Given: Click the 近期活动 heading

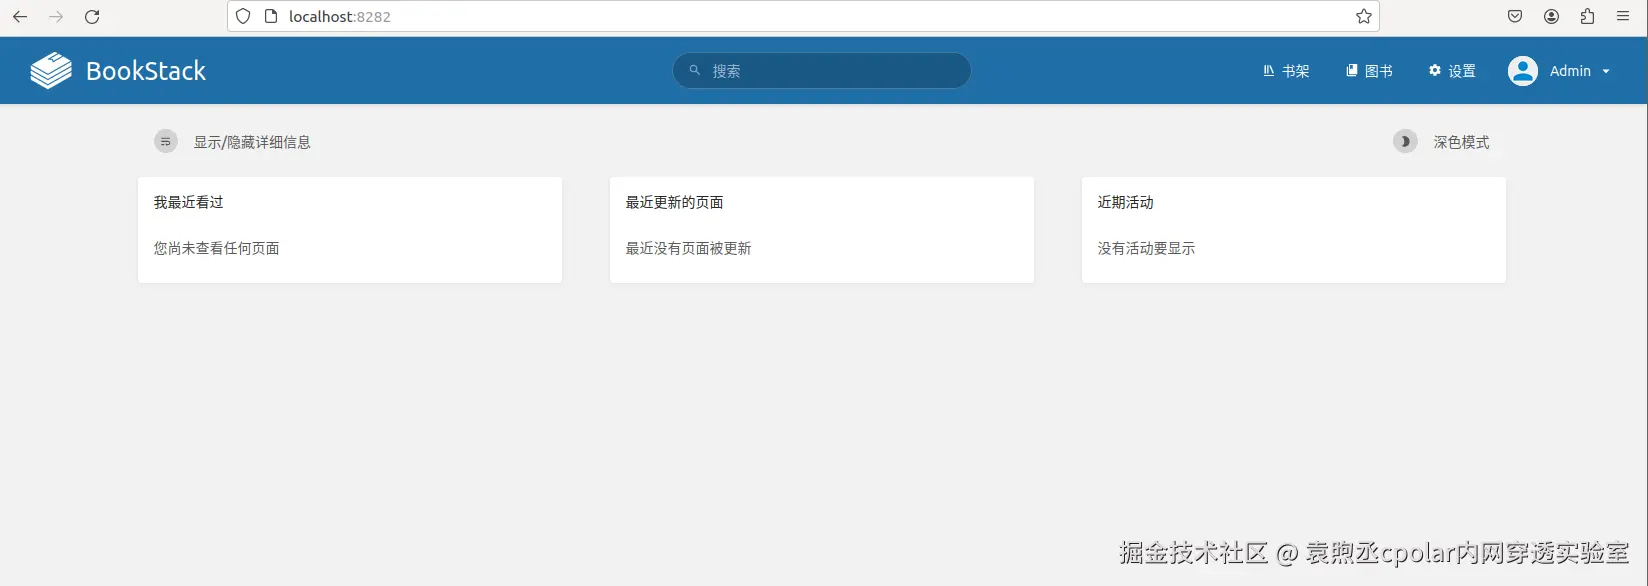Looking at the screenshot, I should [x=1125, y=202].
